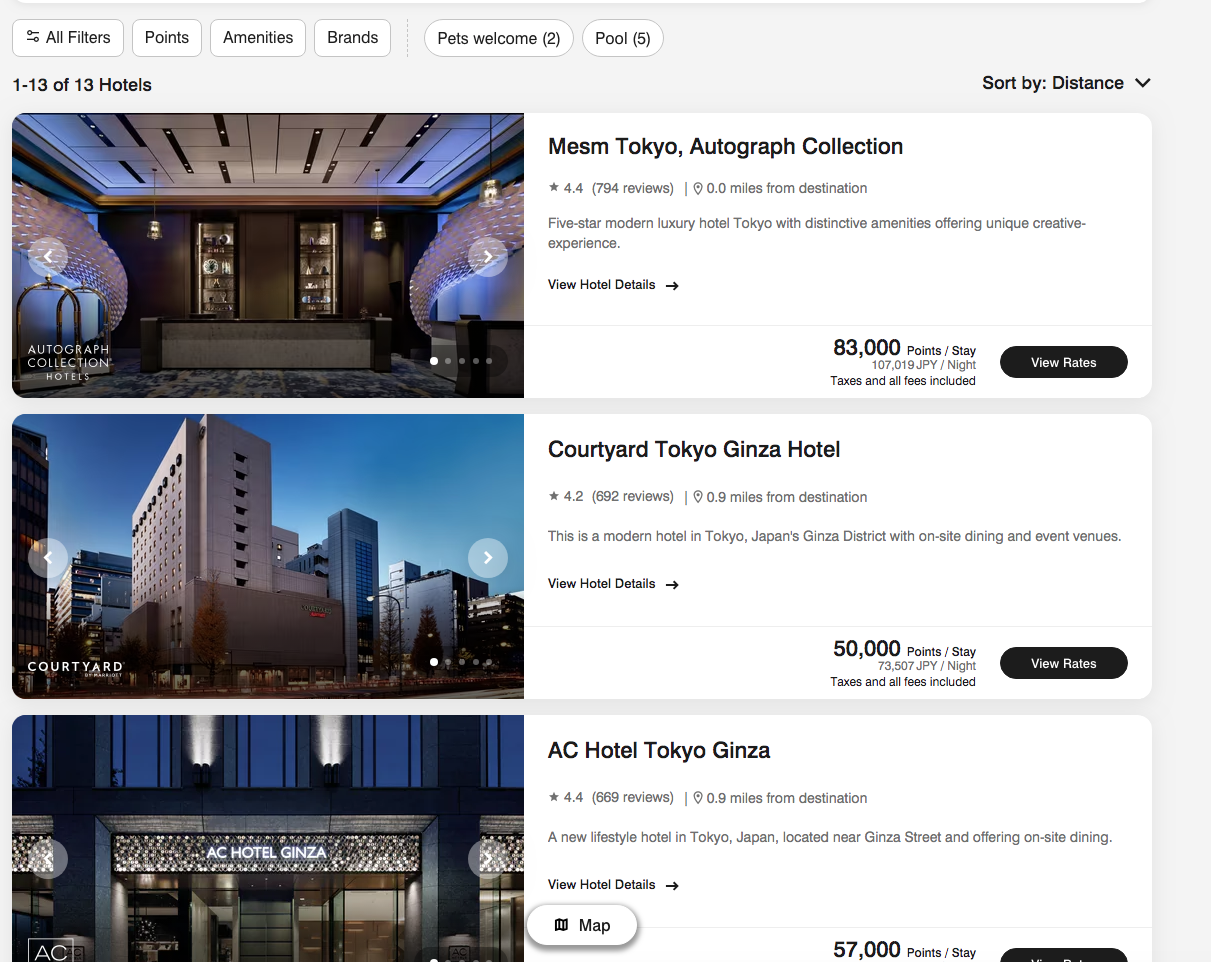The image size is (1211, 962).
Task: Click arrow beside AC Hotel View Hotel Details
Action: (672, 886)
